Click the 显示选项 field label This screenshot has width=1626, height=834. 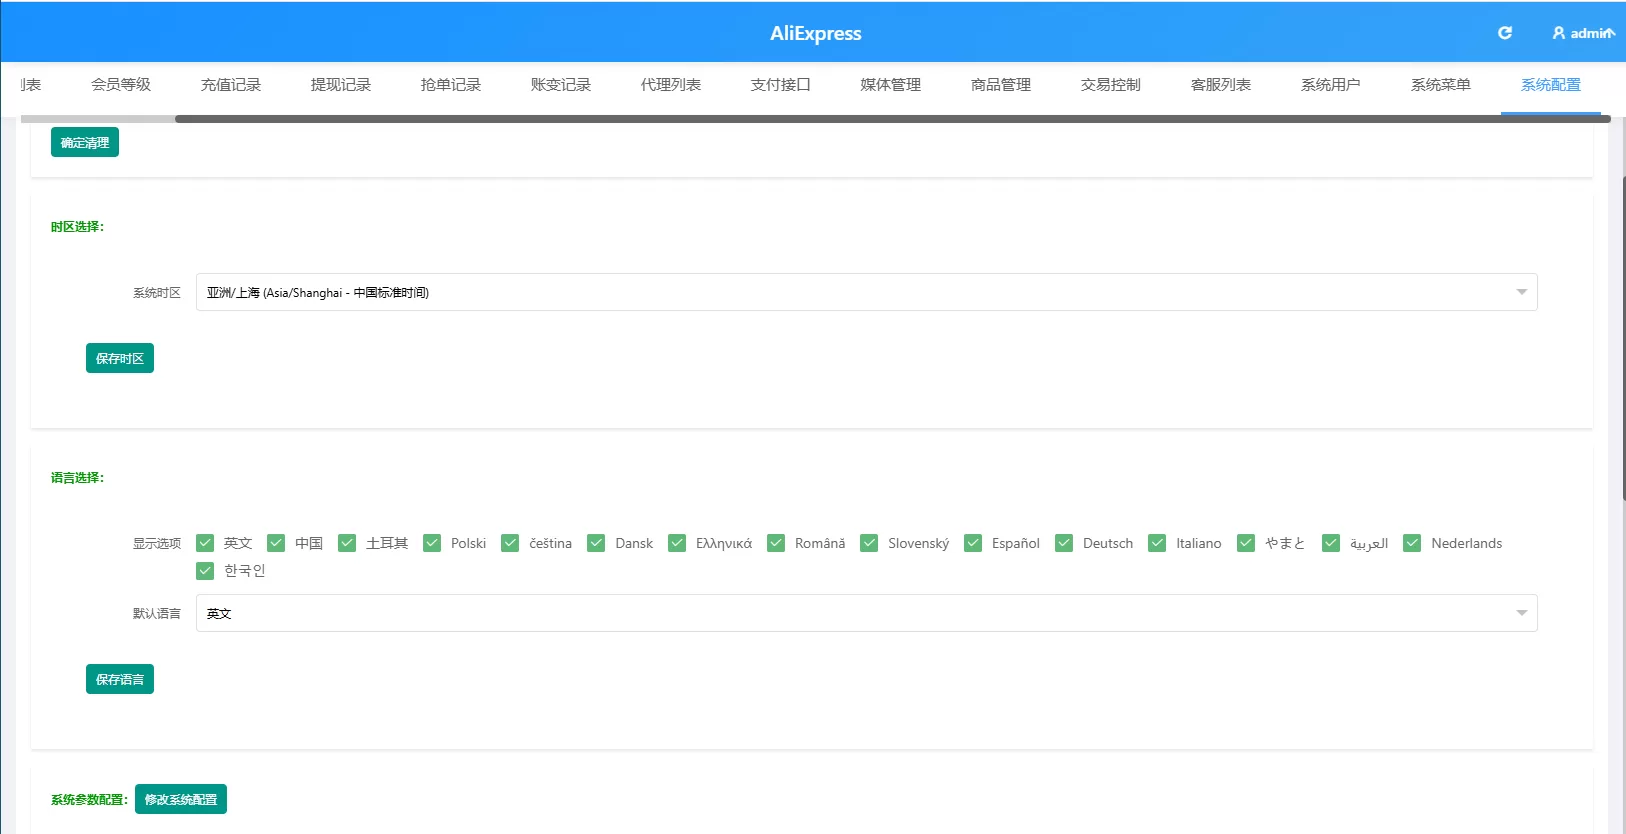[x=157, y=544]
